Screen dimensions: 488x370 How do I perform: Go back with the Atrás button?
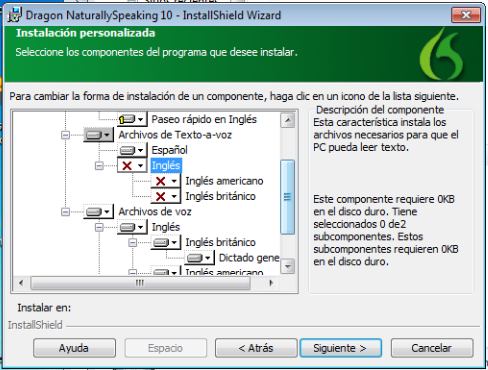[256, 348]
